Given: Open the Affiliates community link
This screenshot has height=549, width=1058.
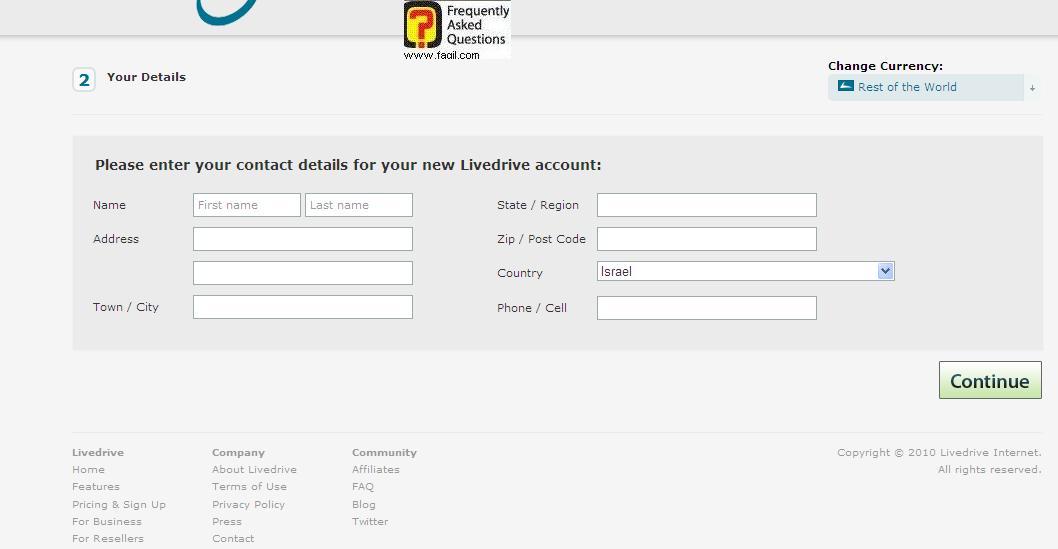Looking at the screenshot, I should coord(375,470).
